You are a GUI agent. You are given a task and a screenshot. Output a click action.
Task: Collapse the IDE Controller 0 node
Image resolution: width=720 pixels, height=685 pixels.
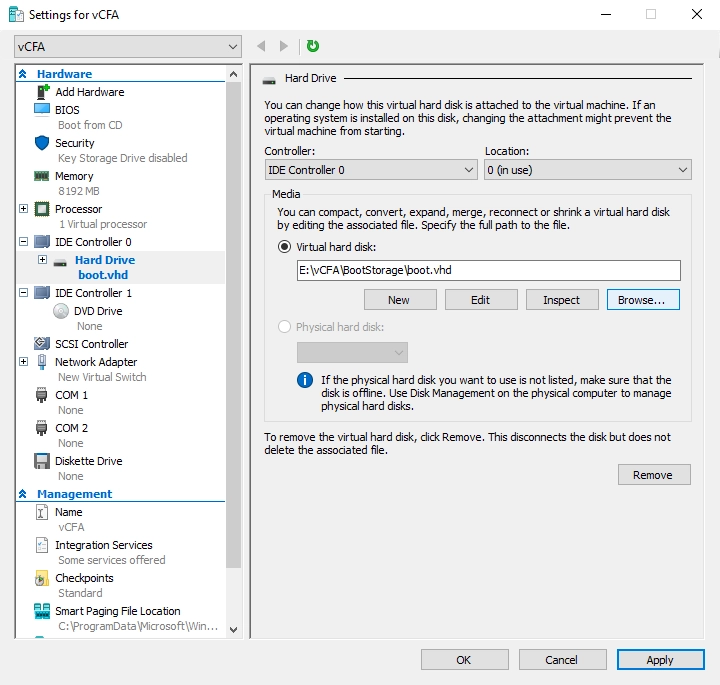pyautogui.click(x=23, y=241)
